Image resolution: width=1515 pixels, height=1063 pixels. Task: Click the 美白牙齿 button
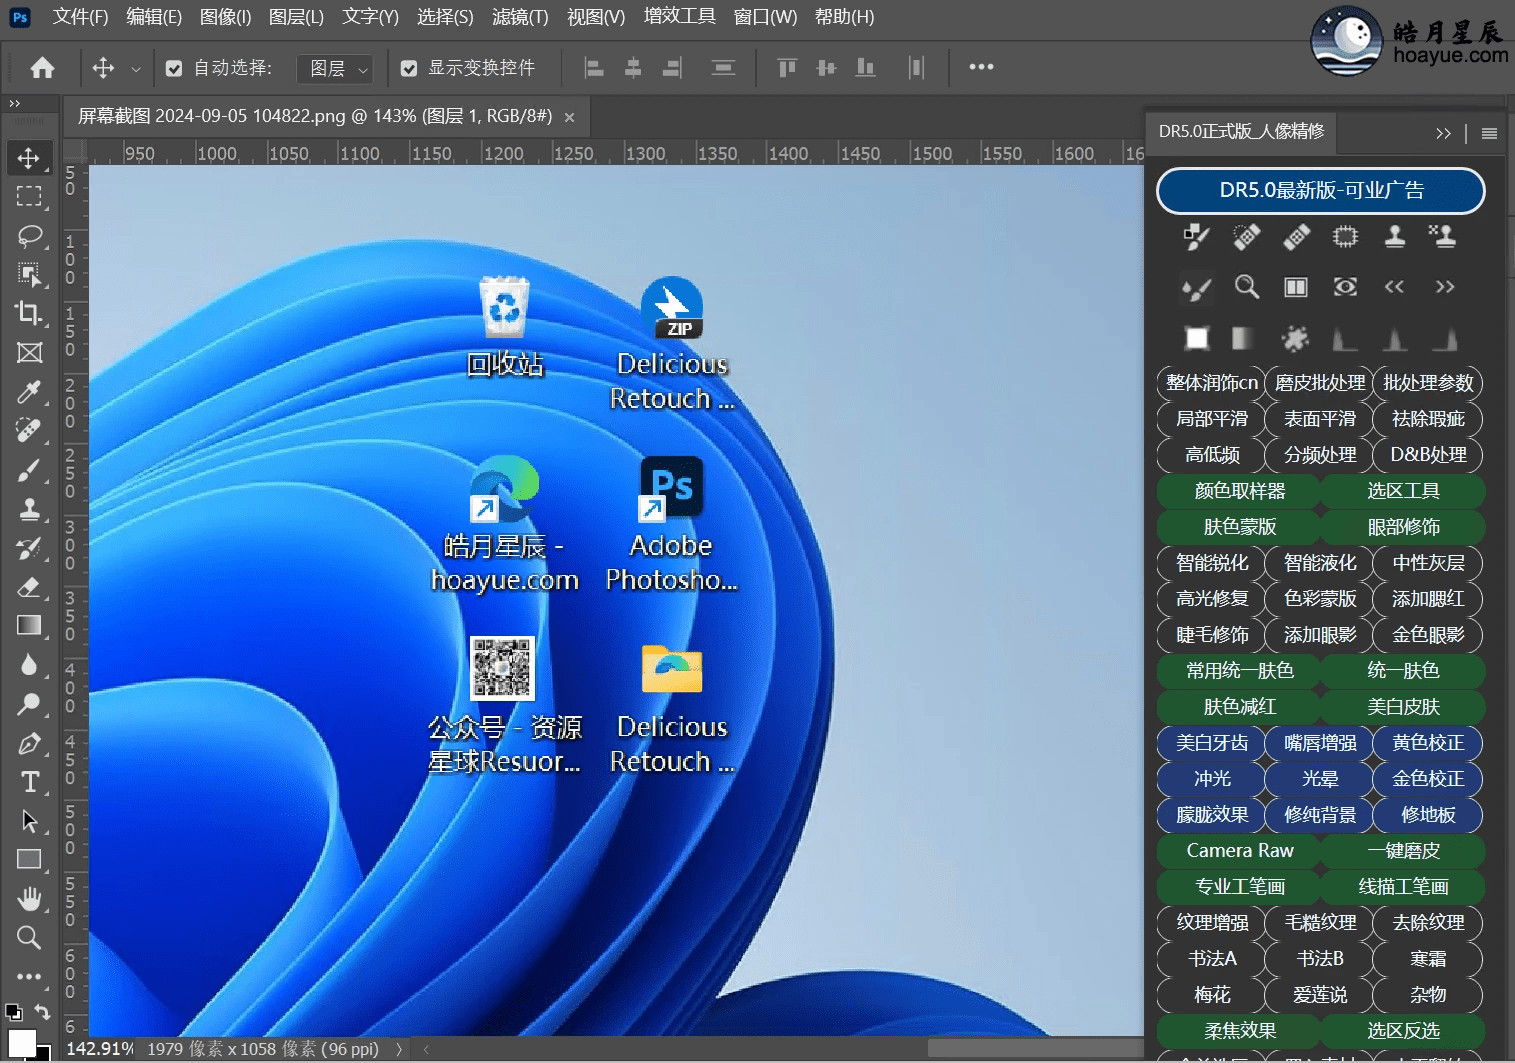[x=1212, y=743]
